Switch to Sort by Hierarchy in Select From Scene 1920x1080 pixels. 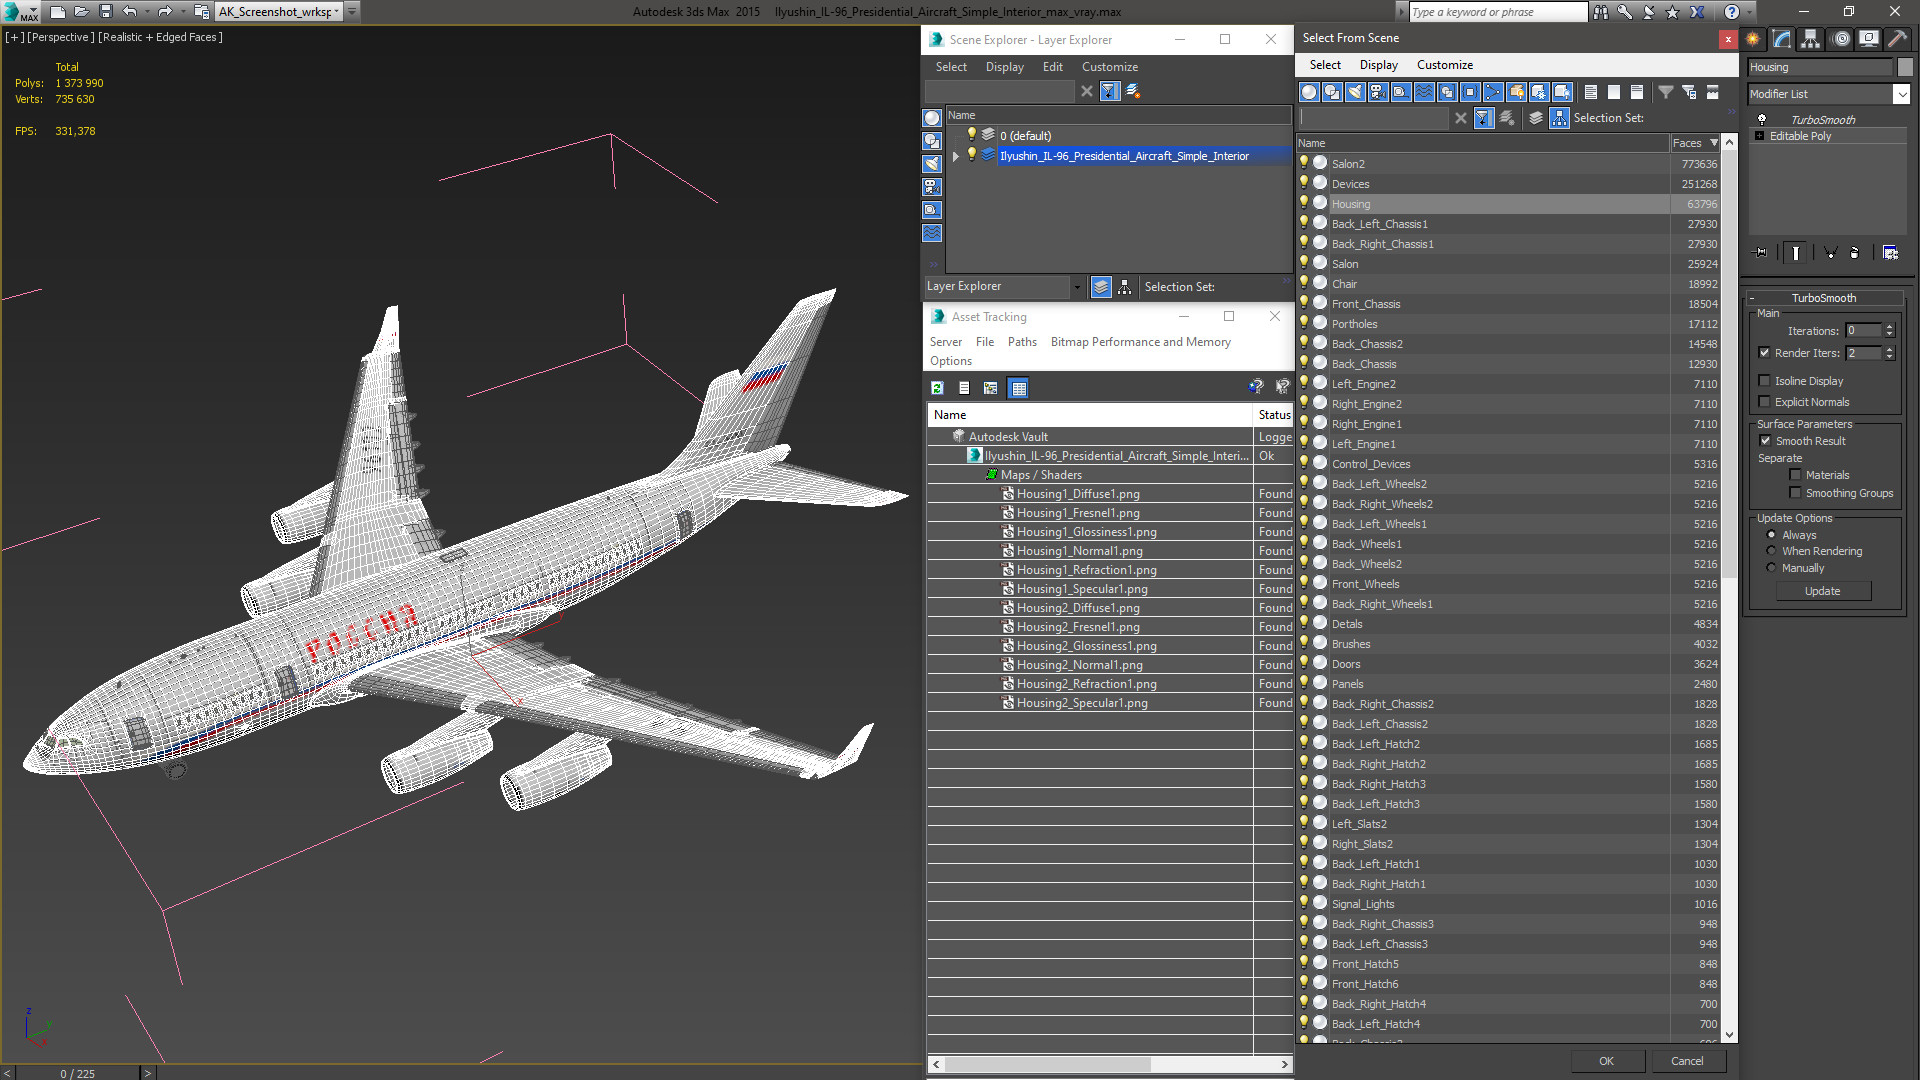(1560, 118)
